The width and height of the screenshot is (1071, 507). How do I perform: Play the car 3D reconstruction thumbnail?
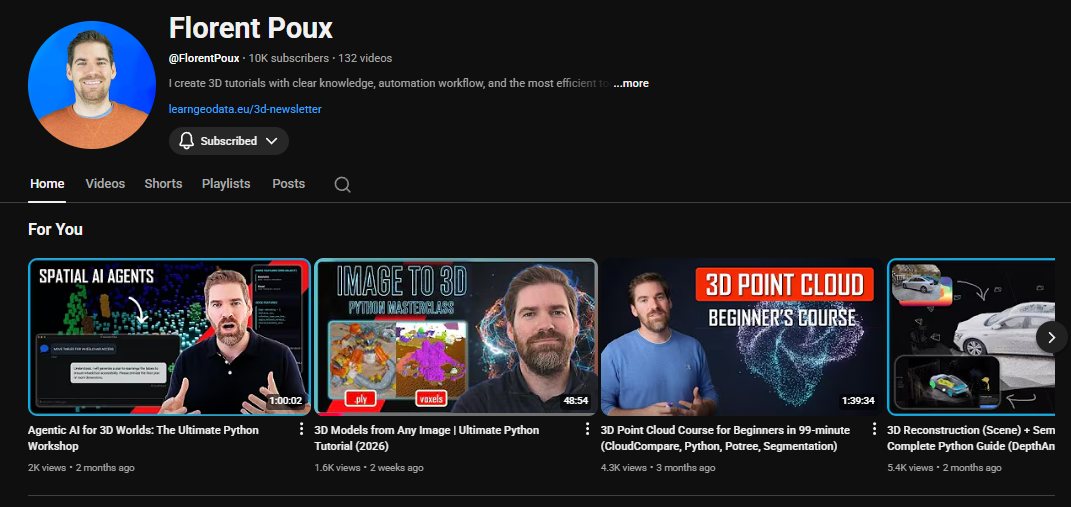[x=971, y=337]
